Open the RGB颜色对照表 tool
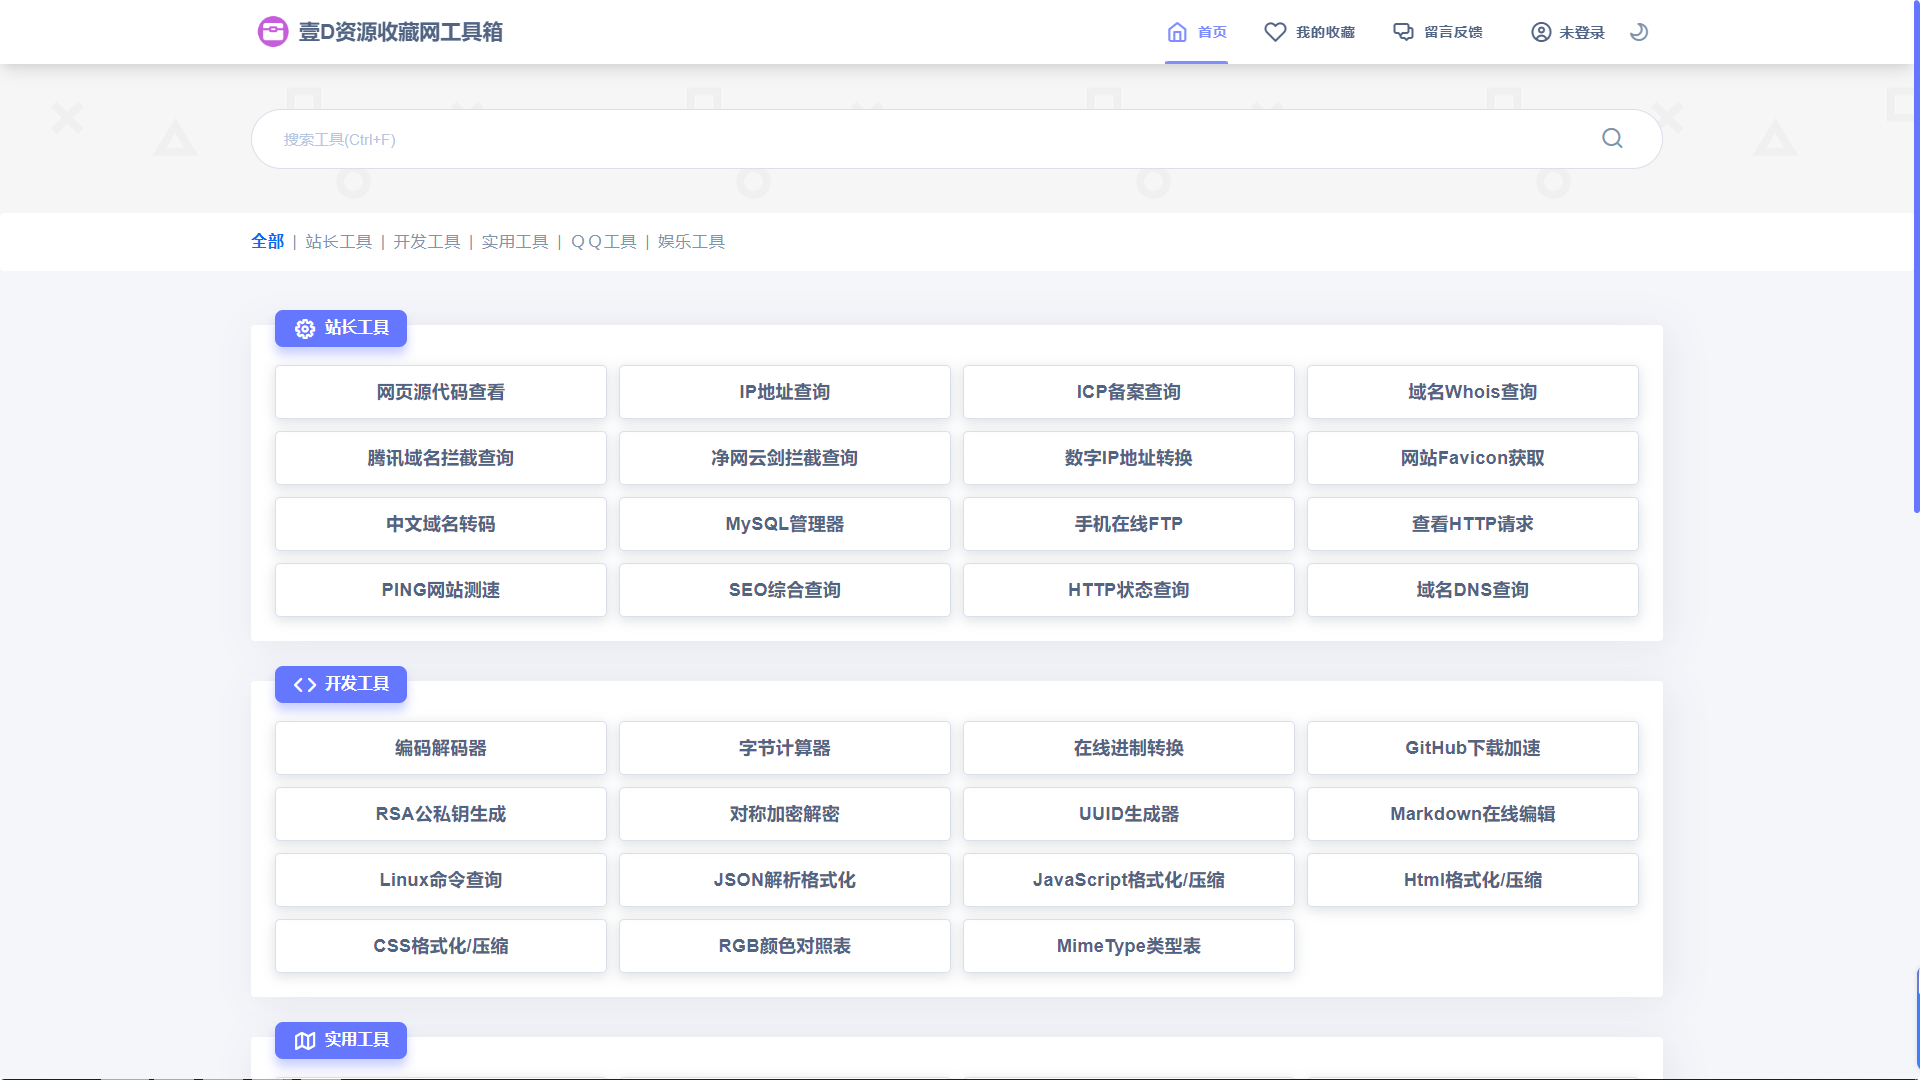This screenshot has height=1080, width=1920. [x=784, y=946]
